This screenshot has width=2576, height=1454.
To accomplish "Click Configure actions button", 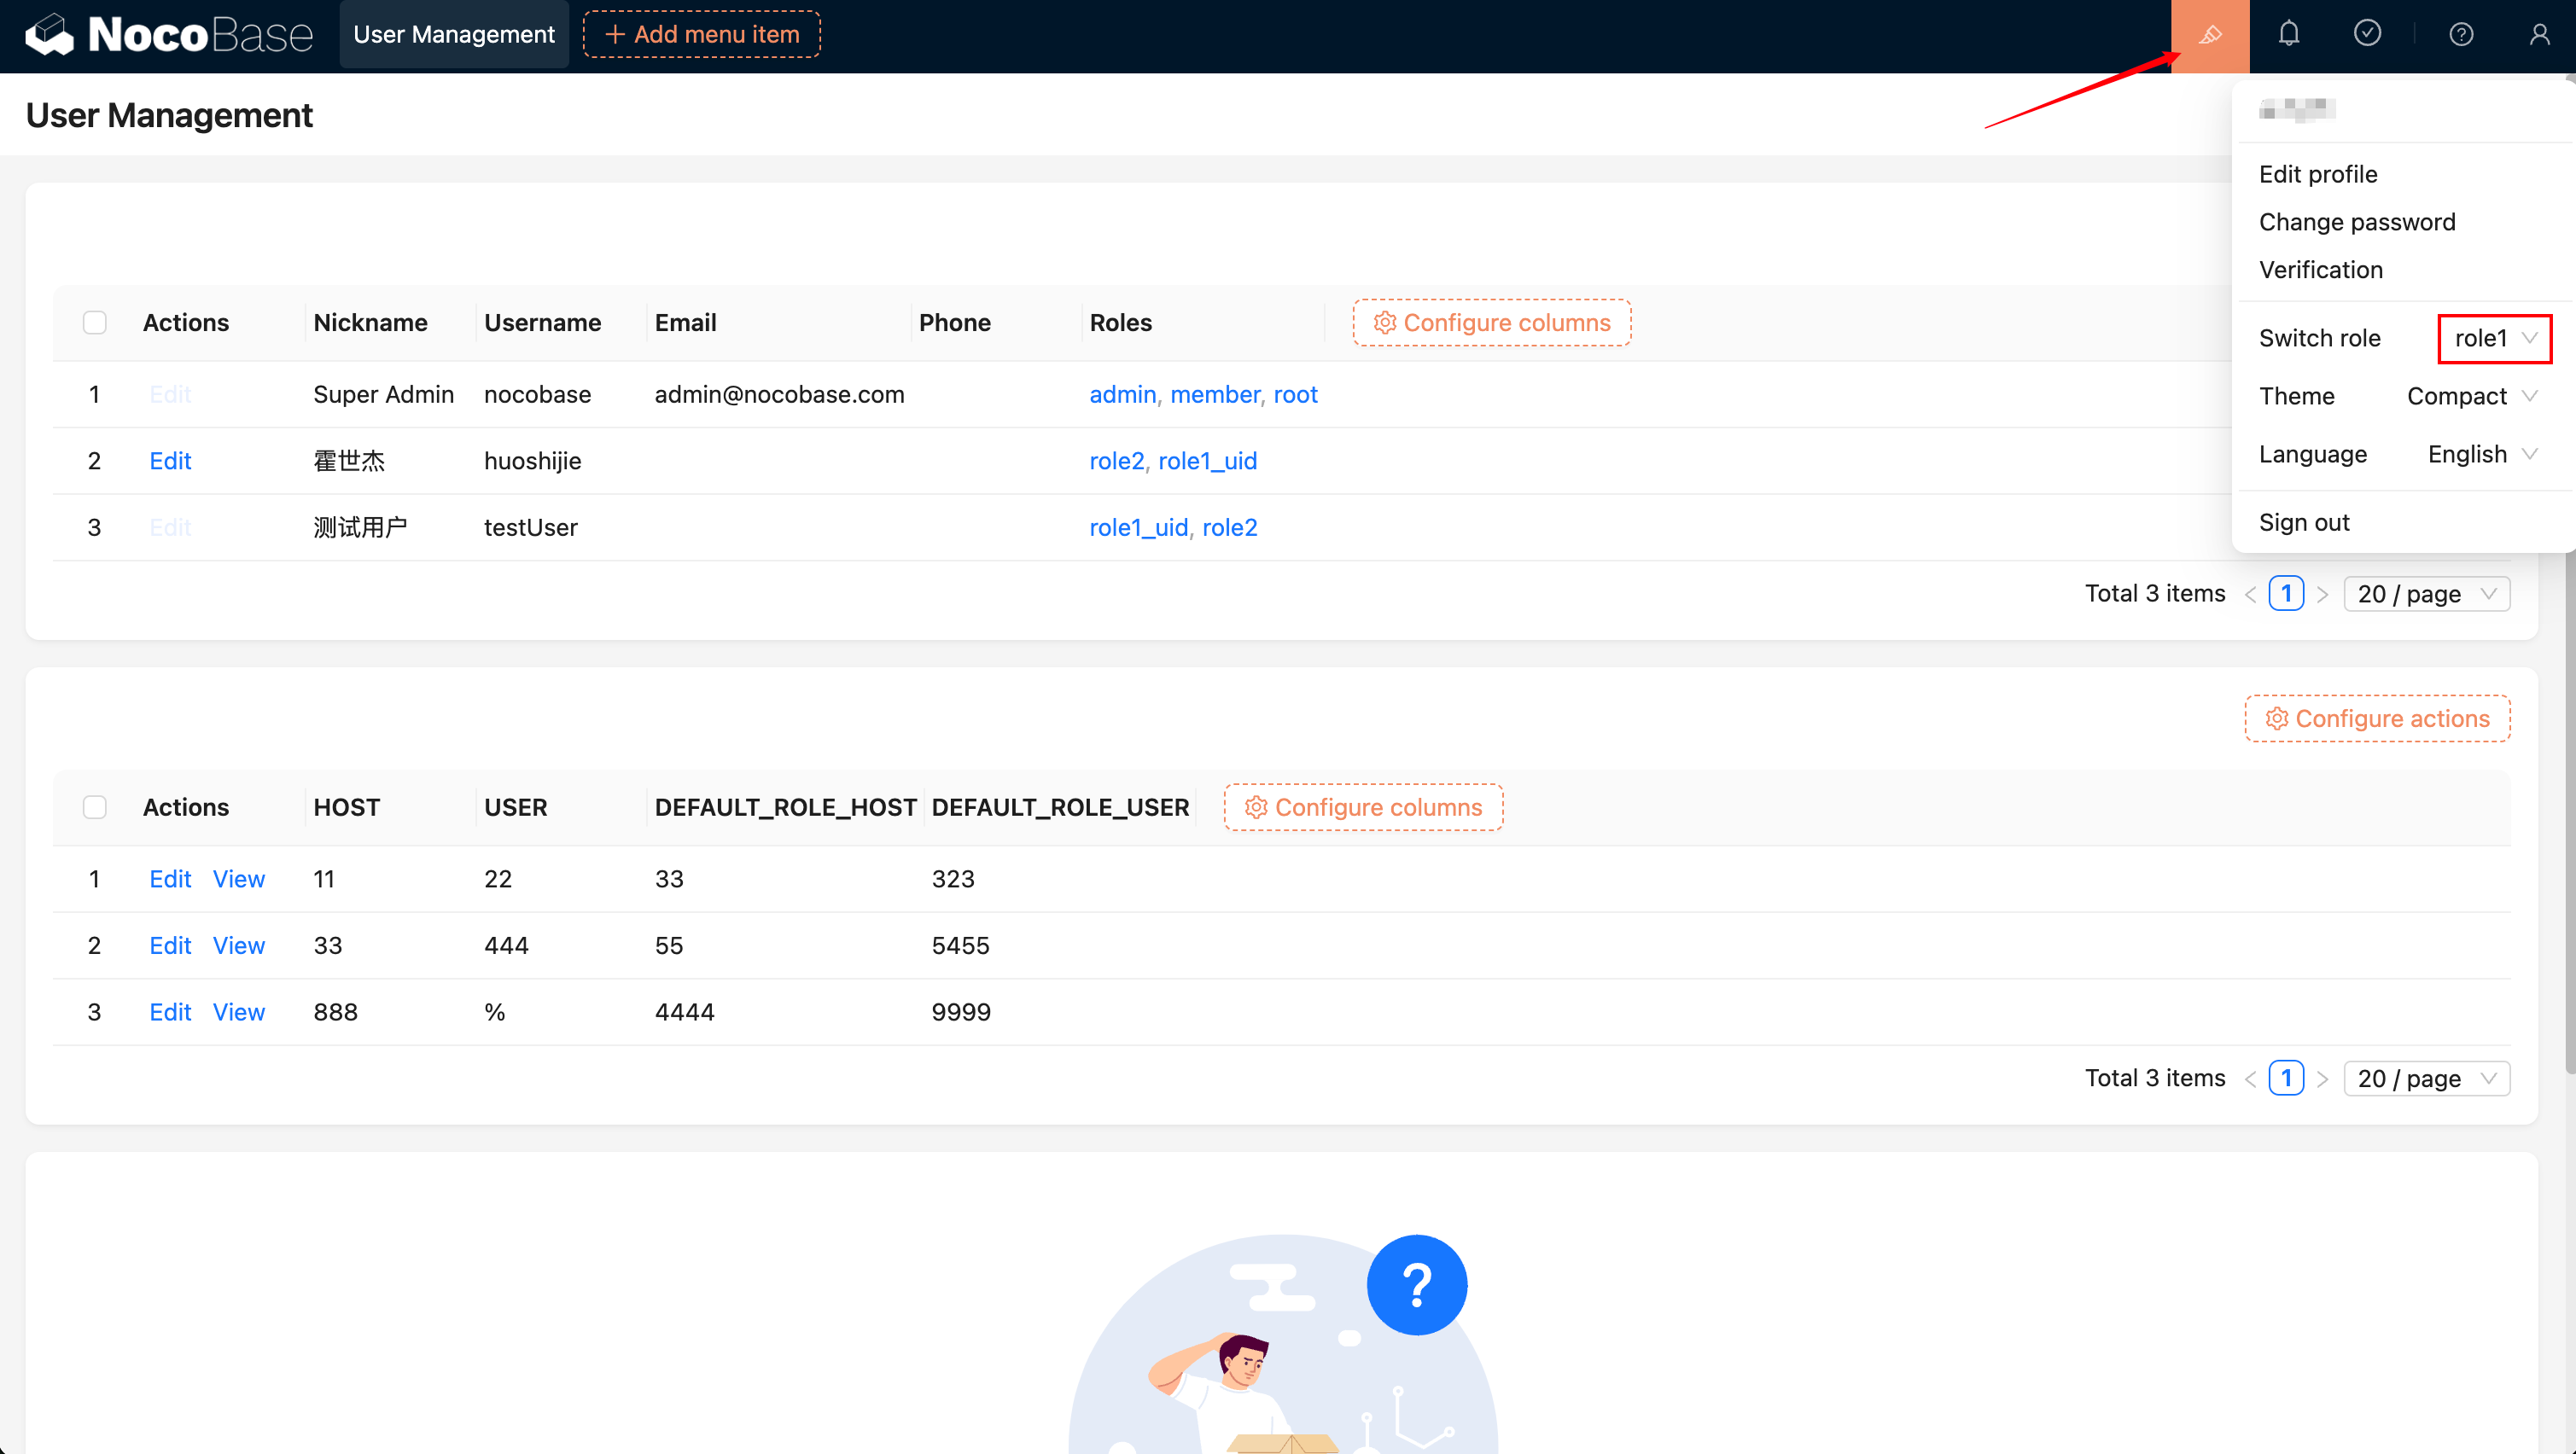I will pos(2376,719).
